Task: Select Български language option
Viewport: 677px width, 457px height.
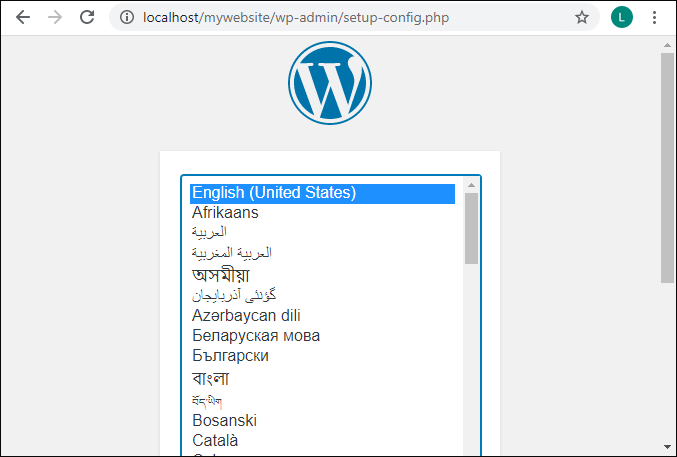Action: pos(323,356)
